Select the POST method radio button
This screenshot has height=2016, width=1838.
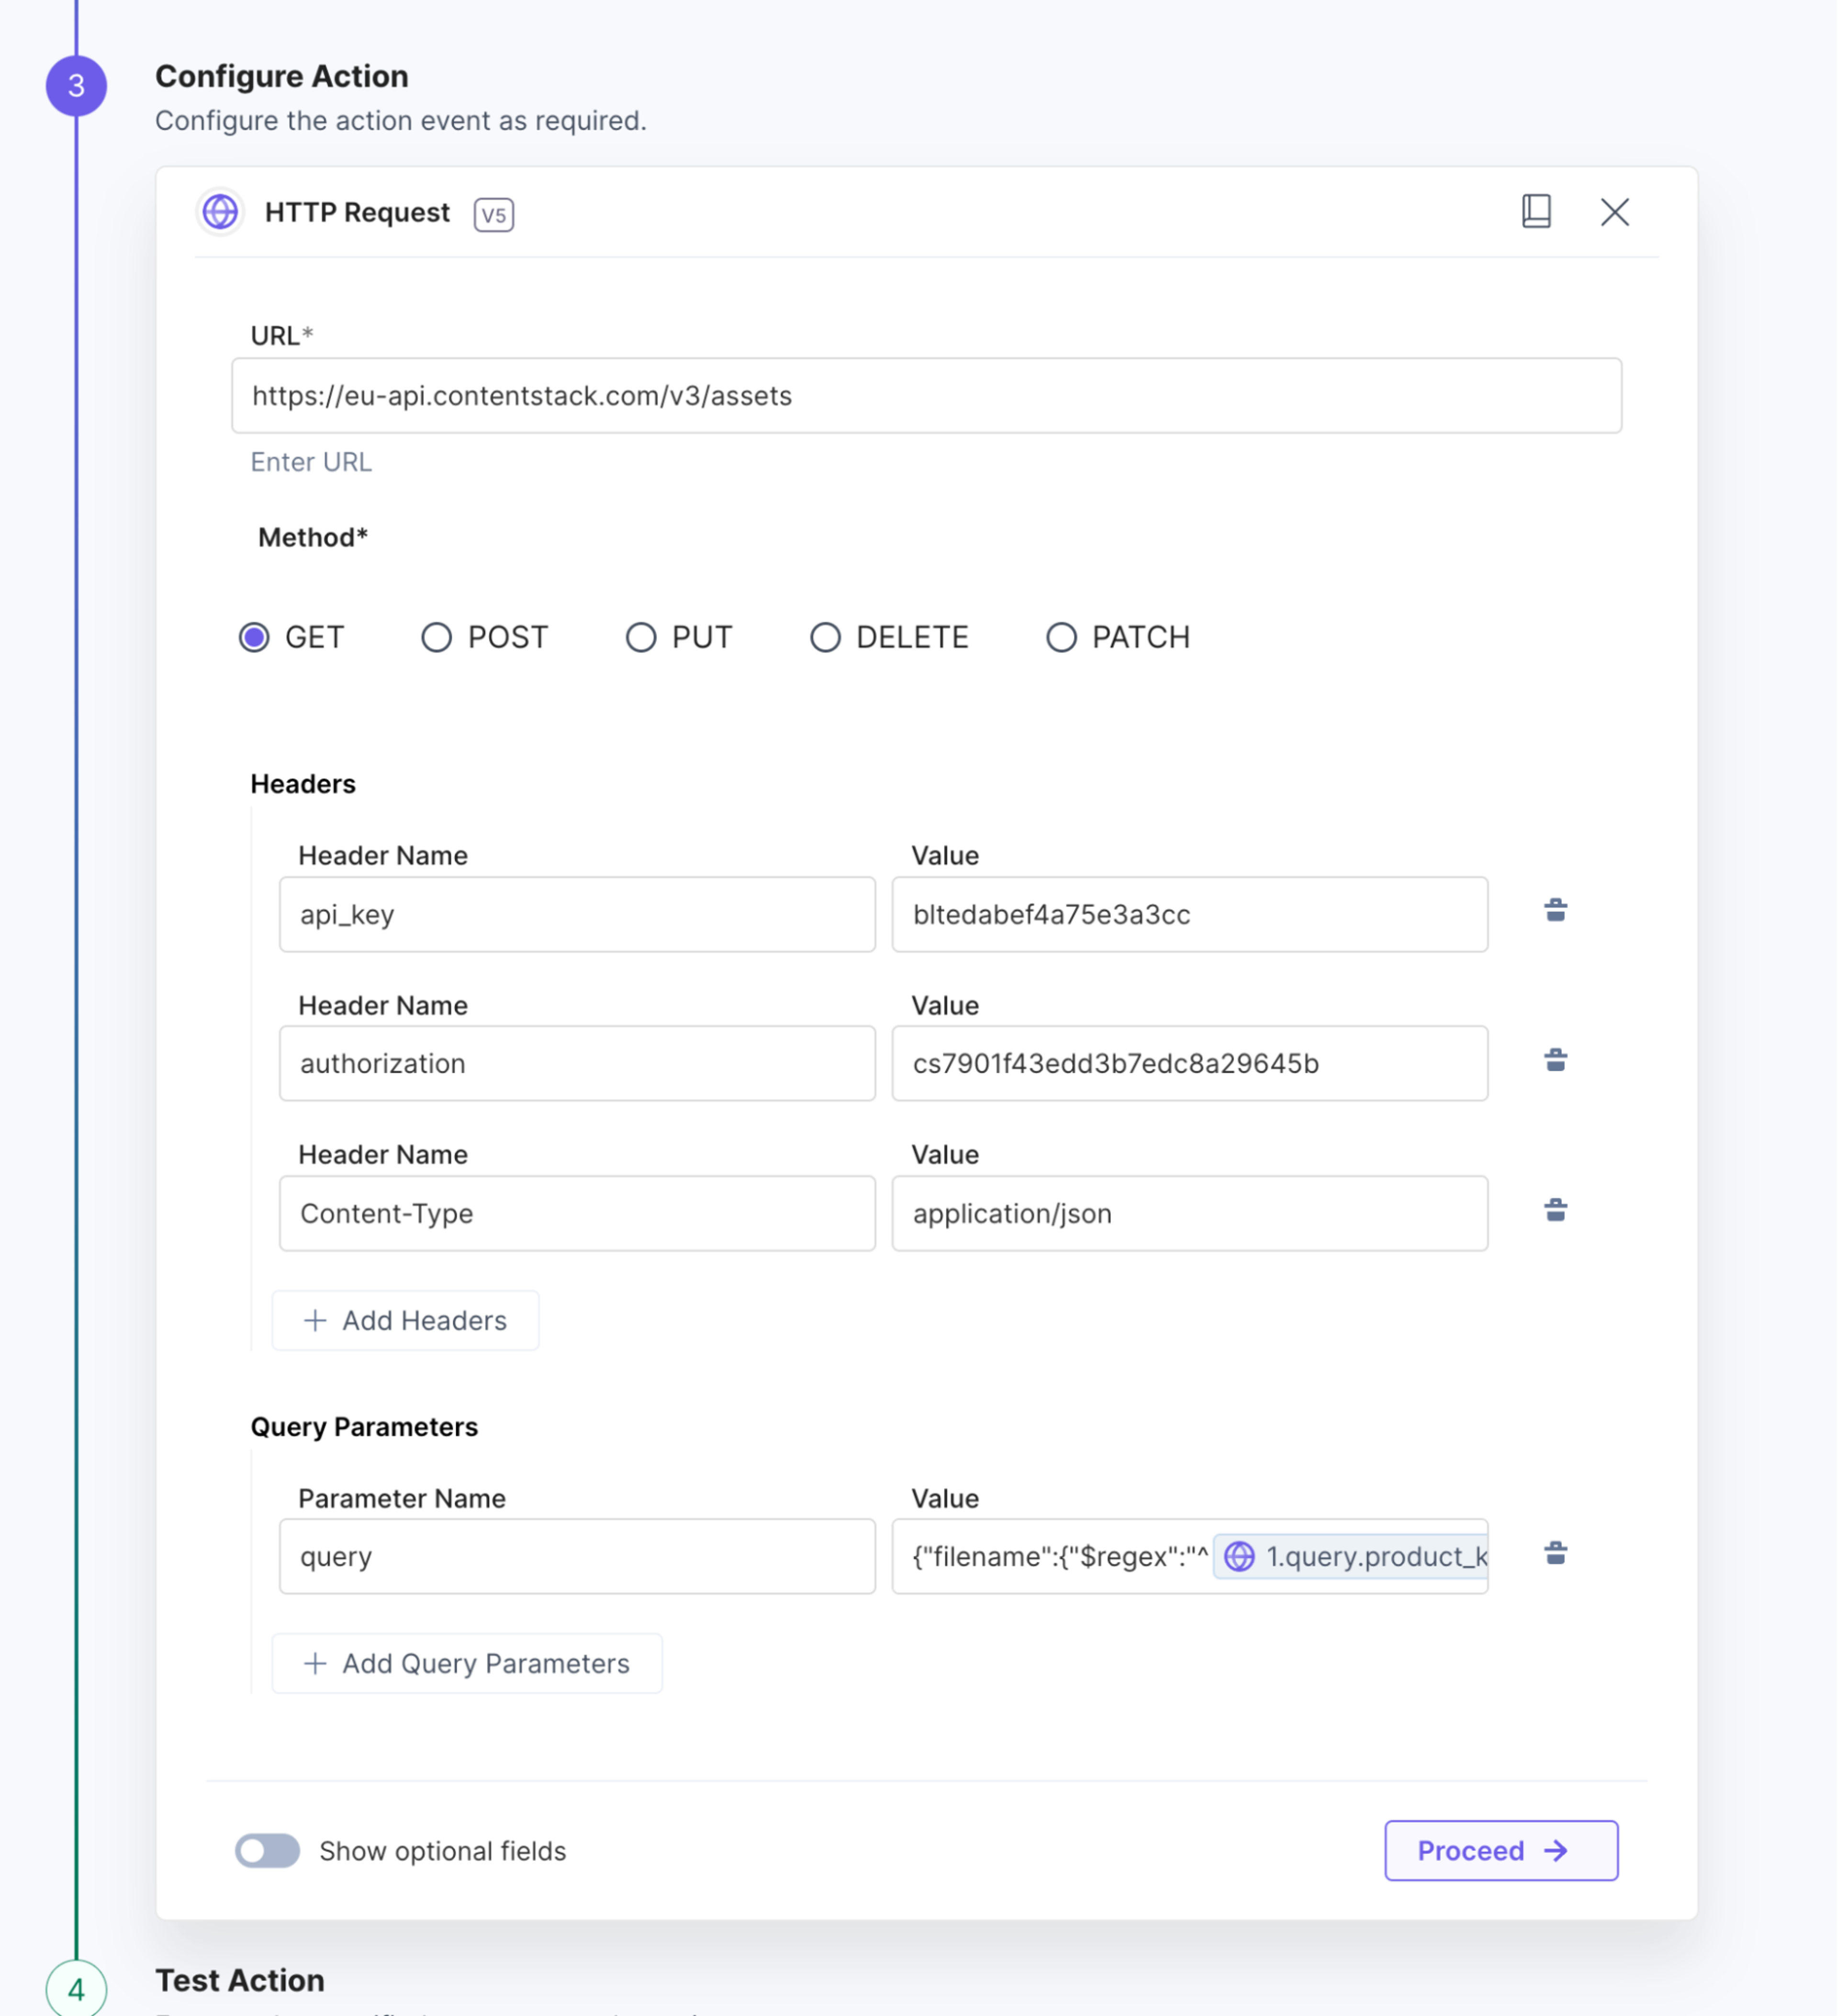point(436,637)
